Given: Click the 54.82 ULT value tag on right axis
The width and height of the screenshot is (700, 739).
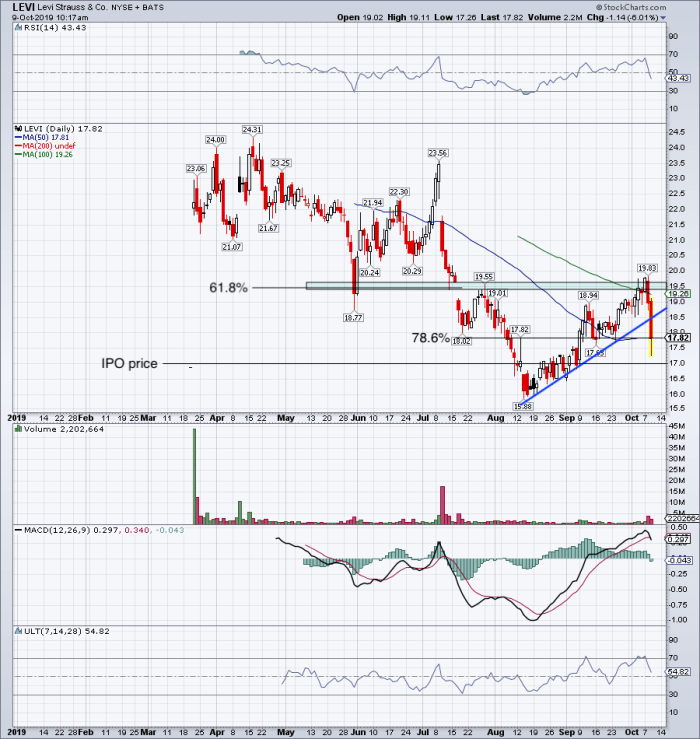Looking at the screenshot, I should tap(679, 672).
